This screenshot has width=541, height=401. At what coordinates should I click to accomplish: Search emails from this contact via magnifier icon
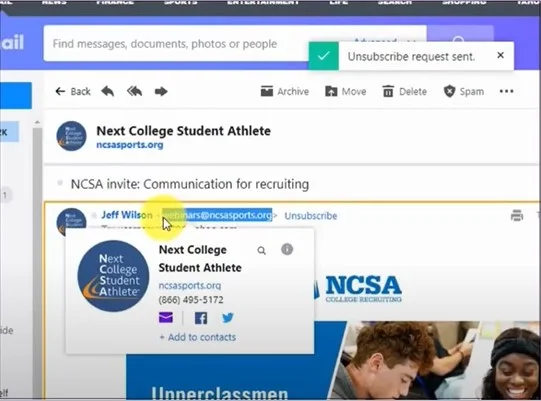[x=262, y=251]
